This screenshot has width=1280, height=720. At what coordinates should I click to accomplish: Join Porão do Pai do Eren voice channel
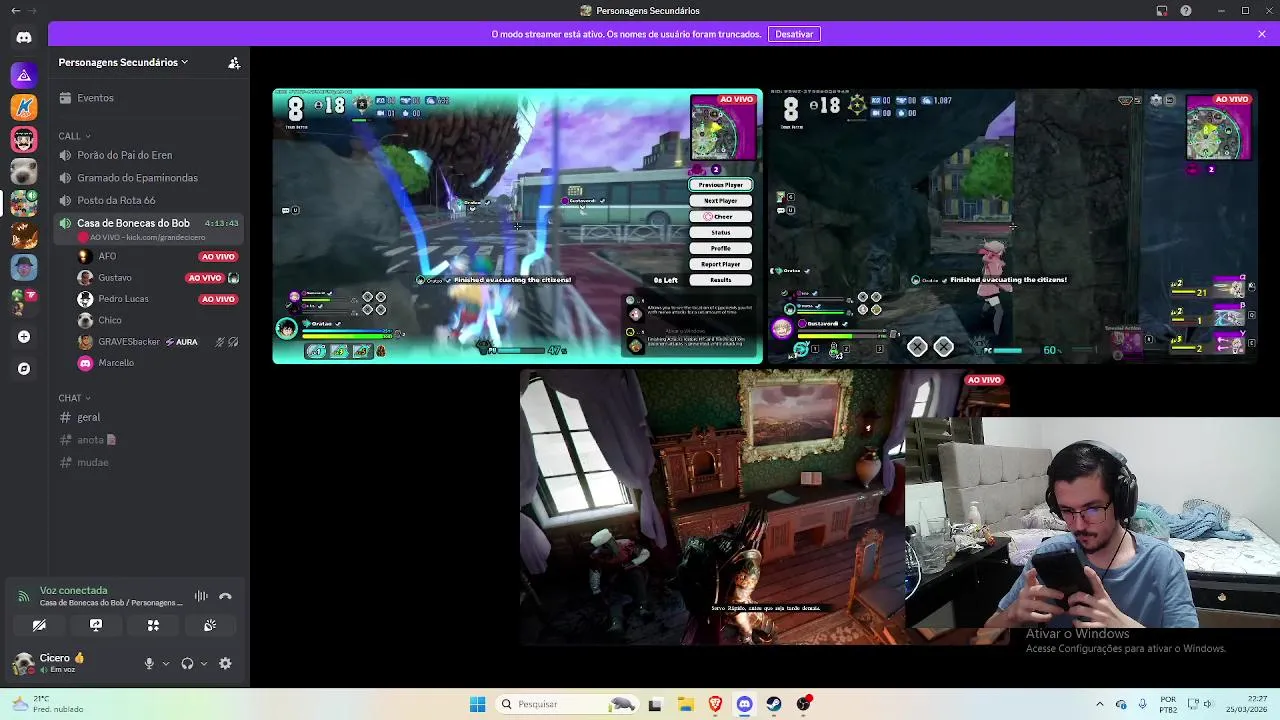(149, 155)
